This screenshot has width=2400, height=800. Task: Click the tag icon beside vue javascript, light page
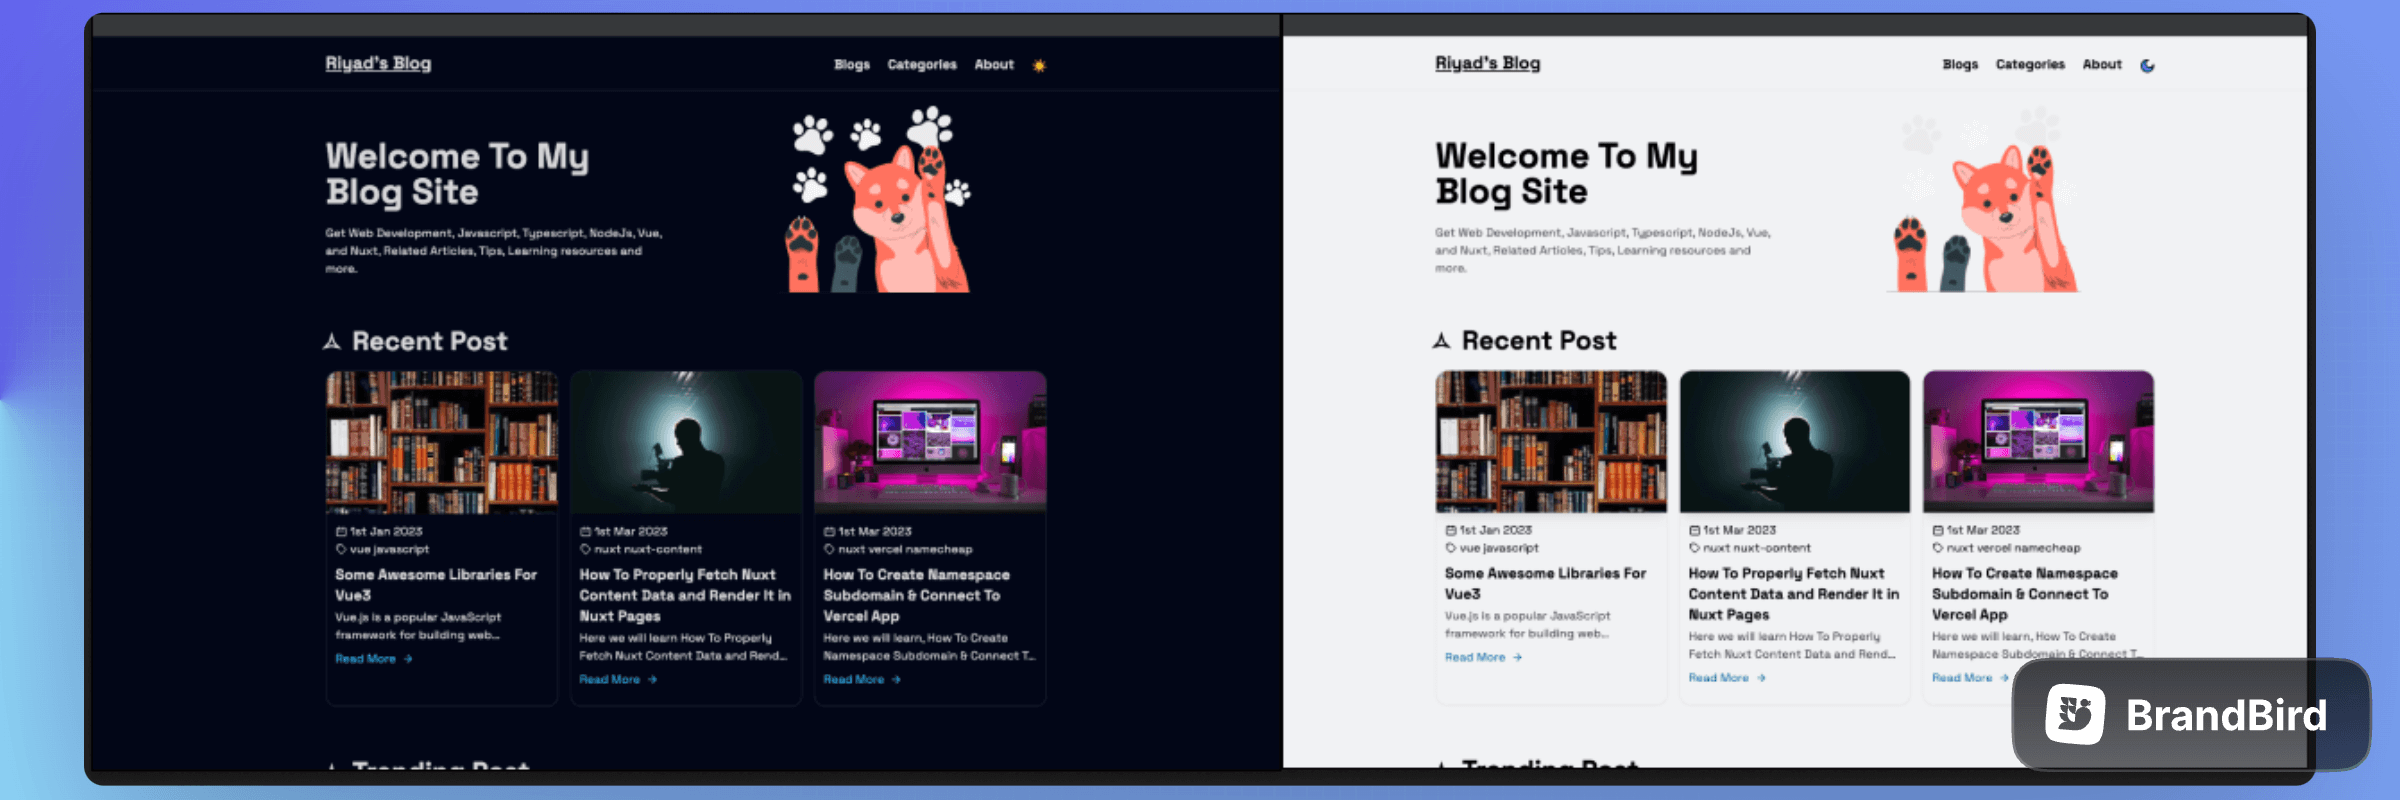[x=1450, y=548]
